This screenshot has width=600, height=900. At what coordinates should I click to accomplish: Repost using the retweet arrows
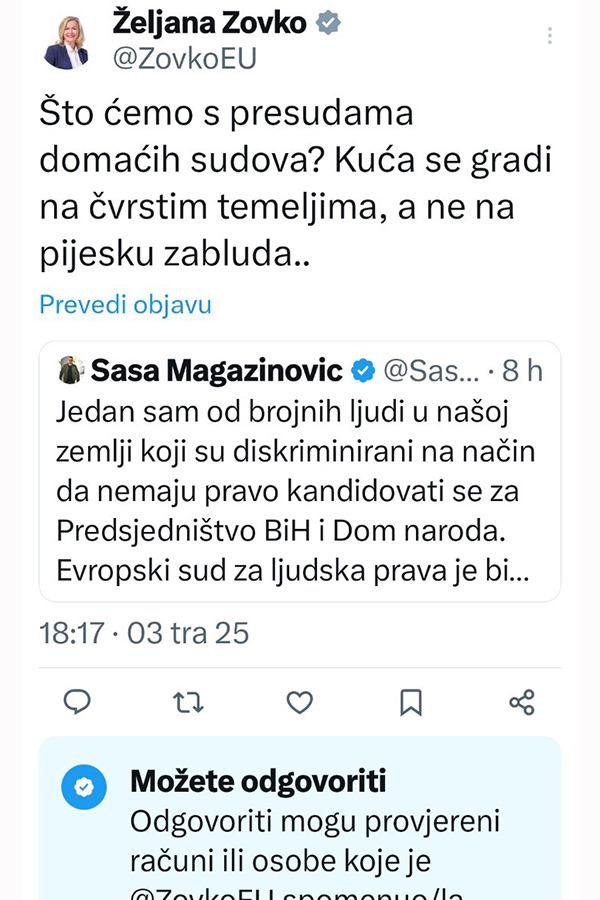pyautogui.click(x=188, y=703)
